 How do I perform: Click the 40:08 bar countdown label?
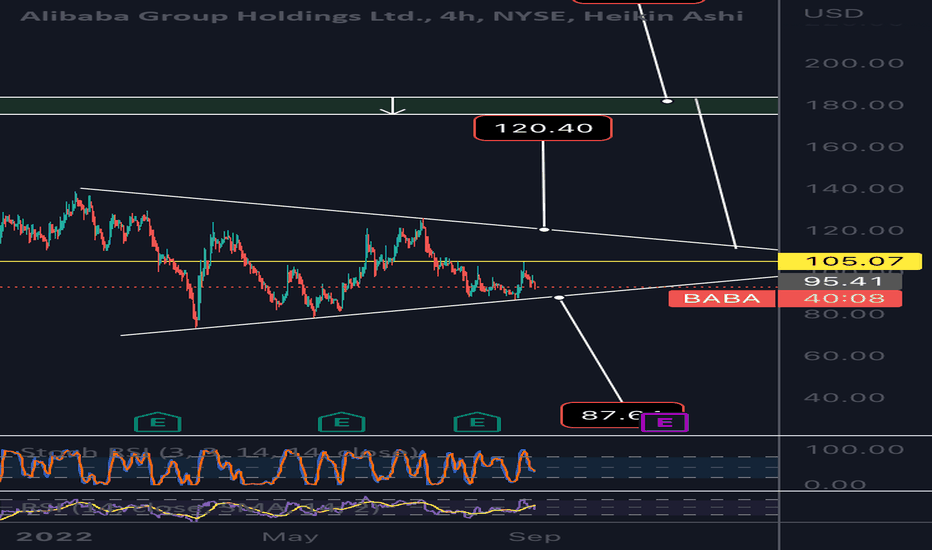pos(840,298)
